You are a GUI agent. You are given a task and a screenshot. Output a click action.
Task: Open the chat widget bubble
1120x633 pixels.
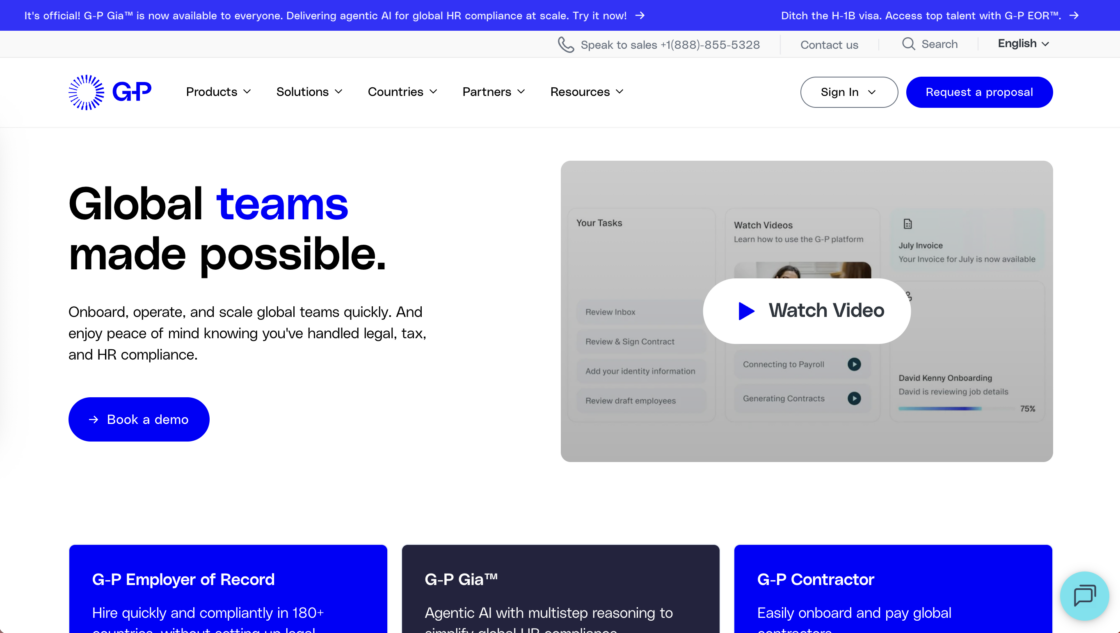pyautogui.click(x=1085, y=597)
